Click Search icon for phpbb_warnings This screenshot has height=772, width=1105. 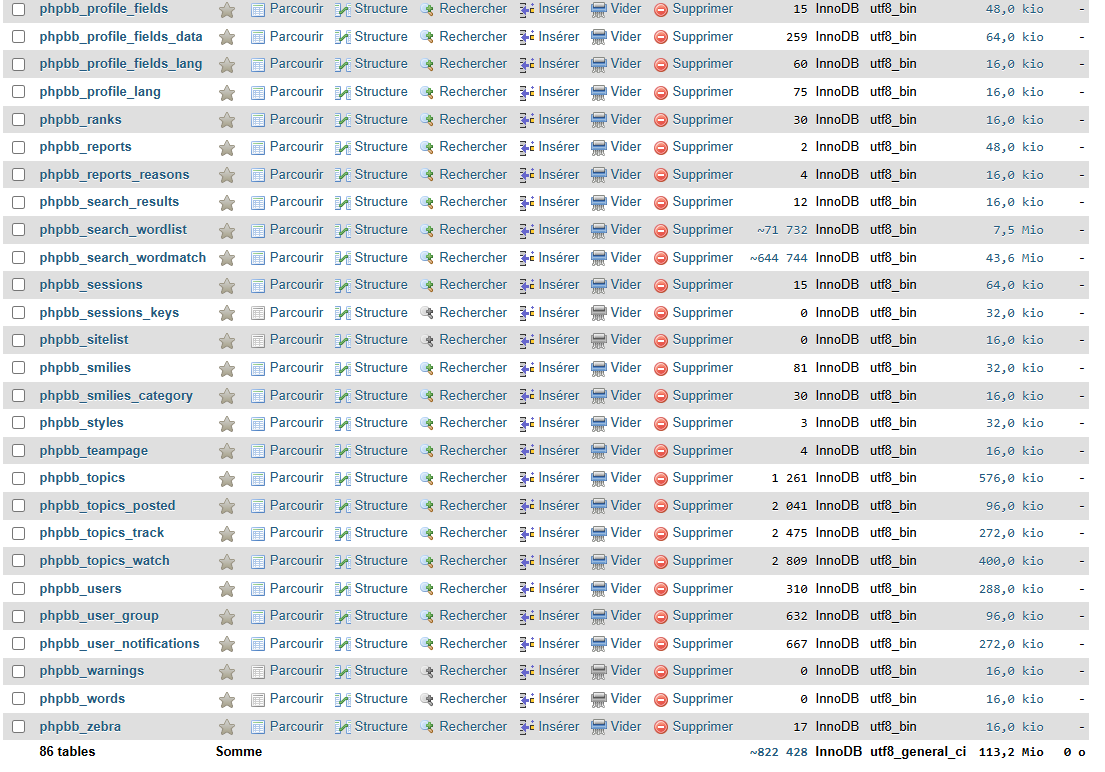pyautogui.click(x=426, y=672)
